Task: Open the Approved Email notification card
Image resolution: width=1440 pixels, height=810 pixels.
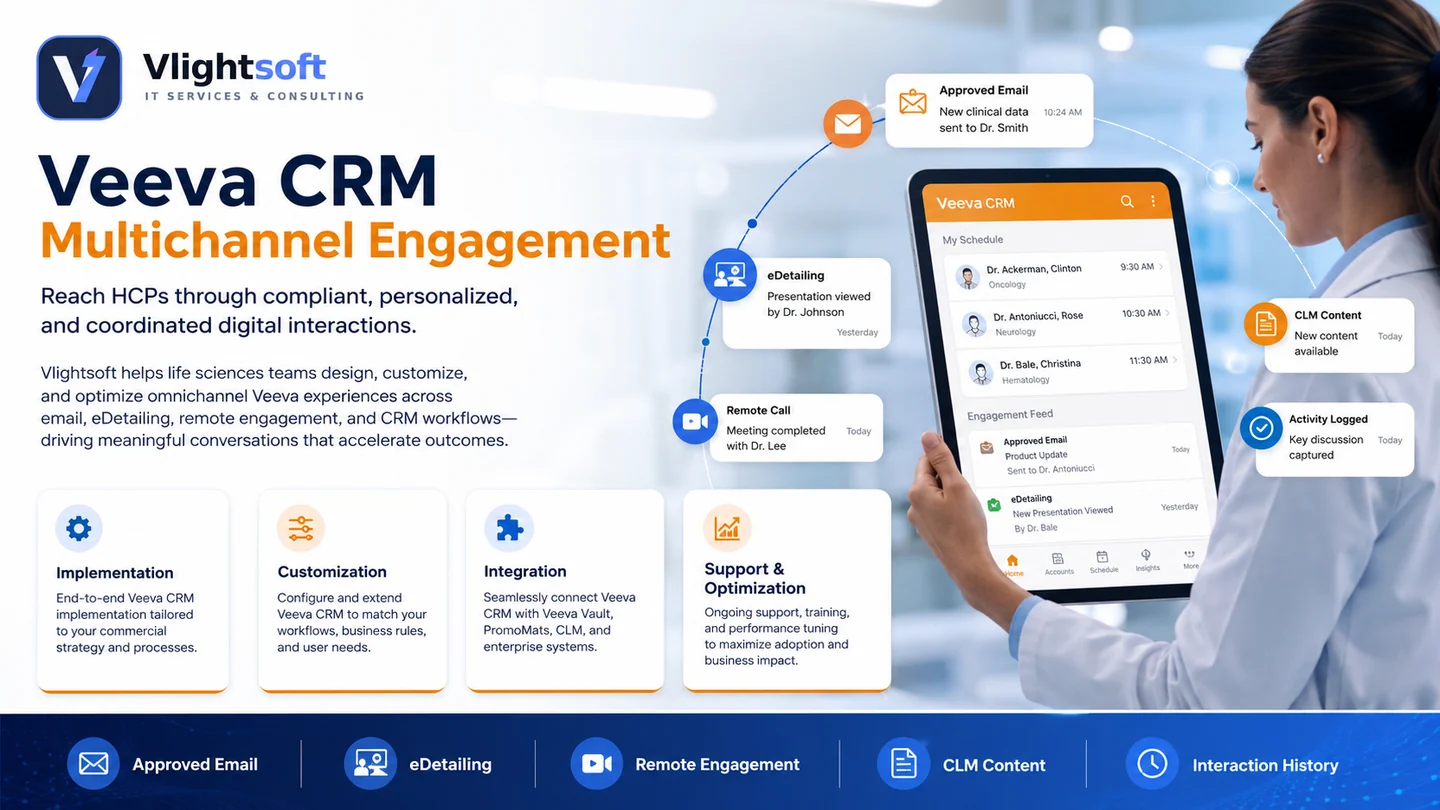Action: [989, 110]
